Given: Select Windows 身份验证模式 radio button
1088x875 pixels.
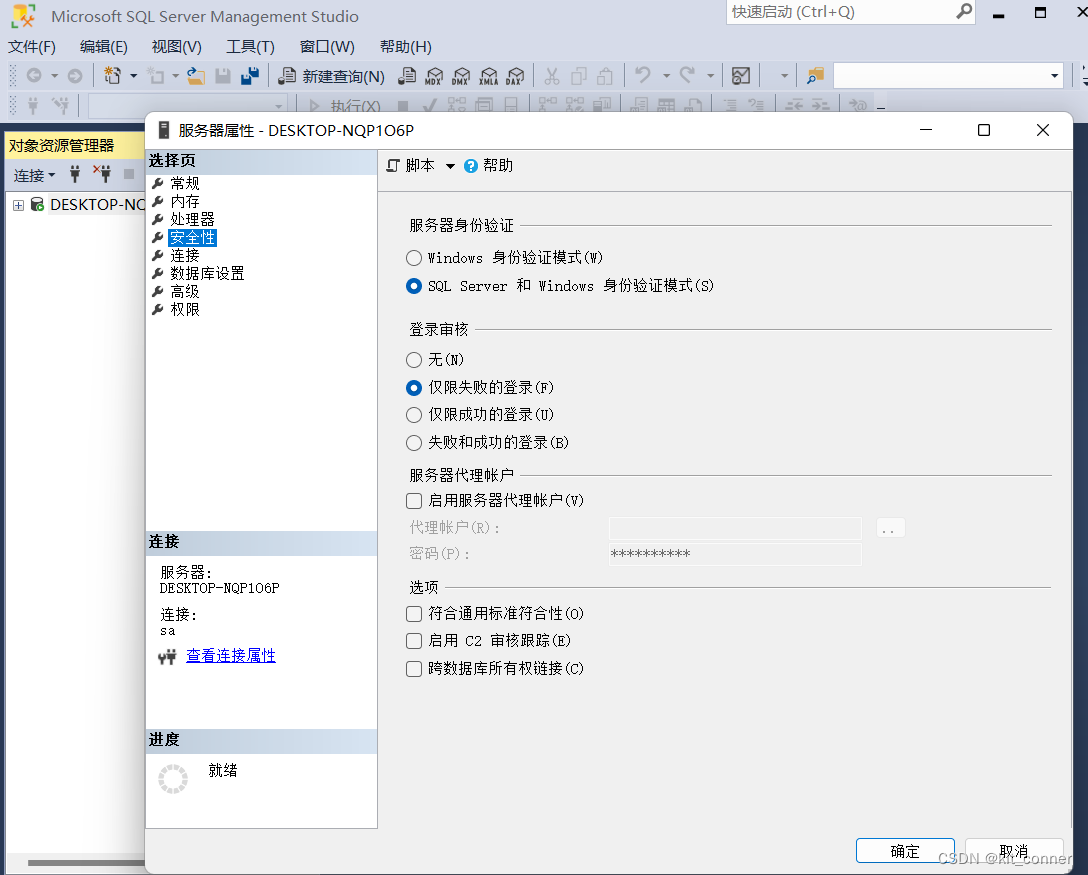Looking at the screenshot, I should (414, 258).
